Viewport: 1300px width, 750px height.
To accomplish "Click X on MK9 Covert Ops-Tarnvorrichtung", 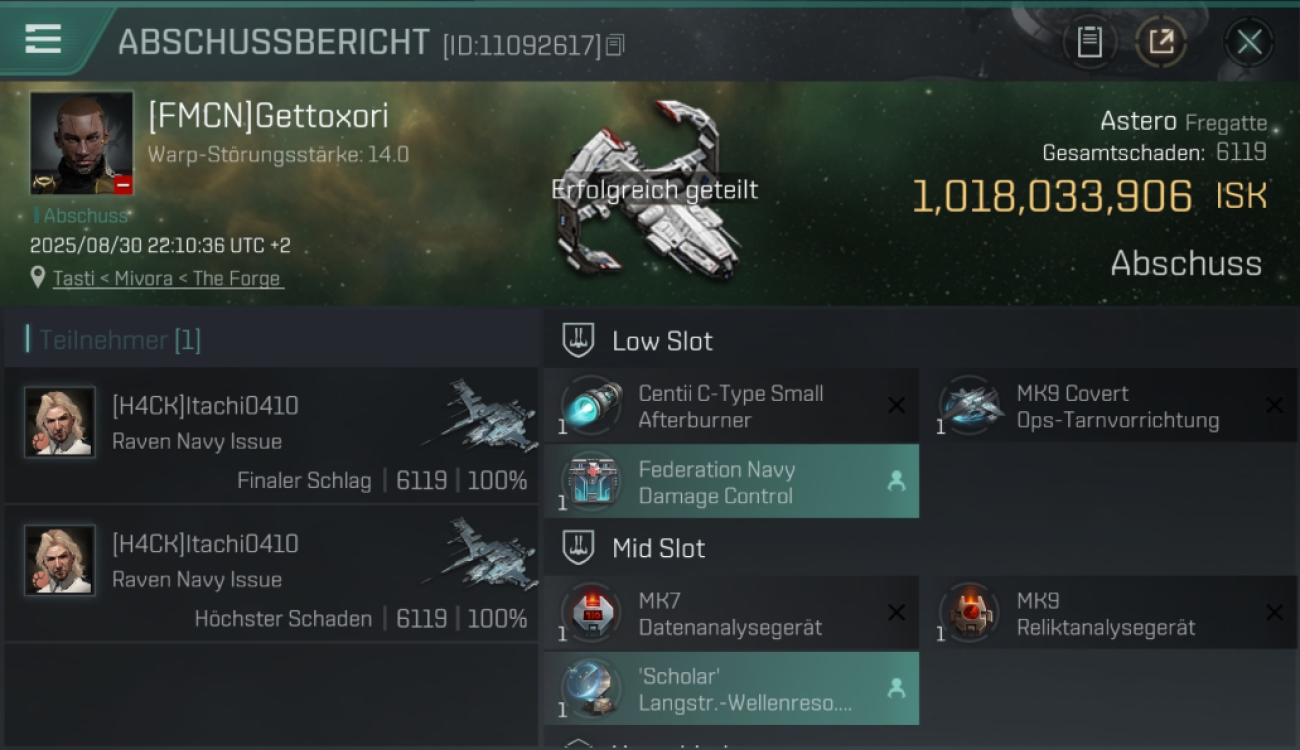I will (x=1274, y=405).
